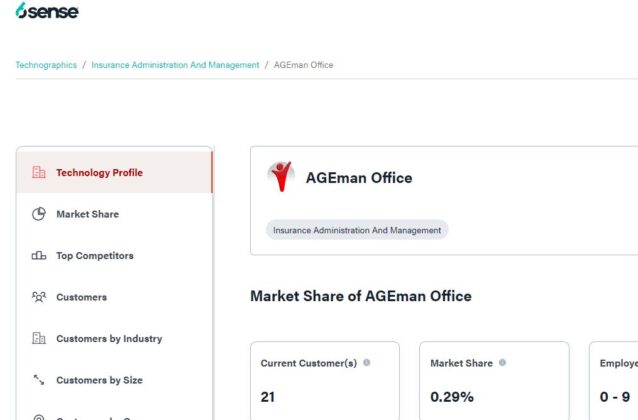Click the employee range value 0 - 9

[614, 397]
